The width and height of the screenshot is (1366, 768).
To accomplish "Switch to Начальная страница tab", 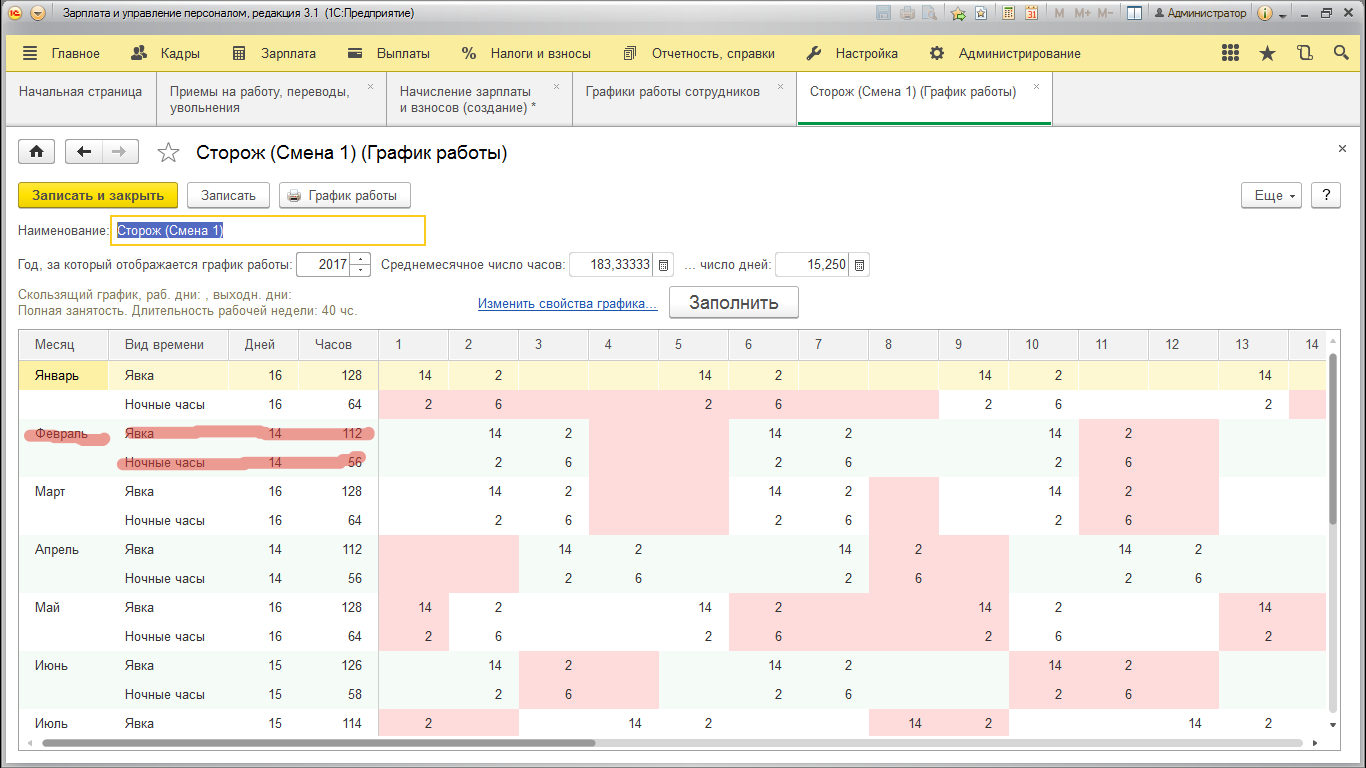I will [x=80, y=92].
